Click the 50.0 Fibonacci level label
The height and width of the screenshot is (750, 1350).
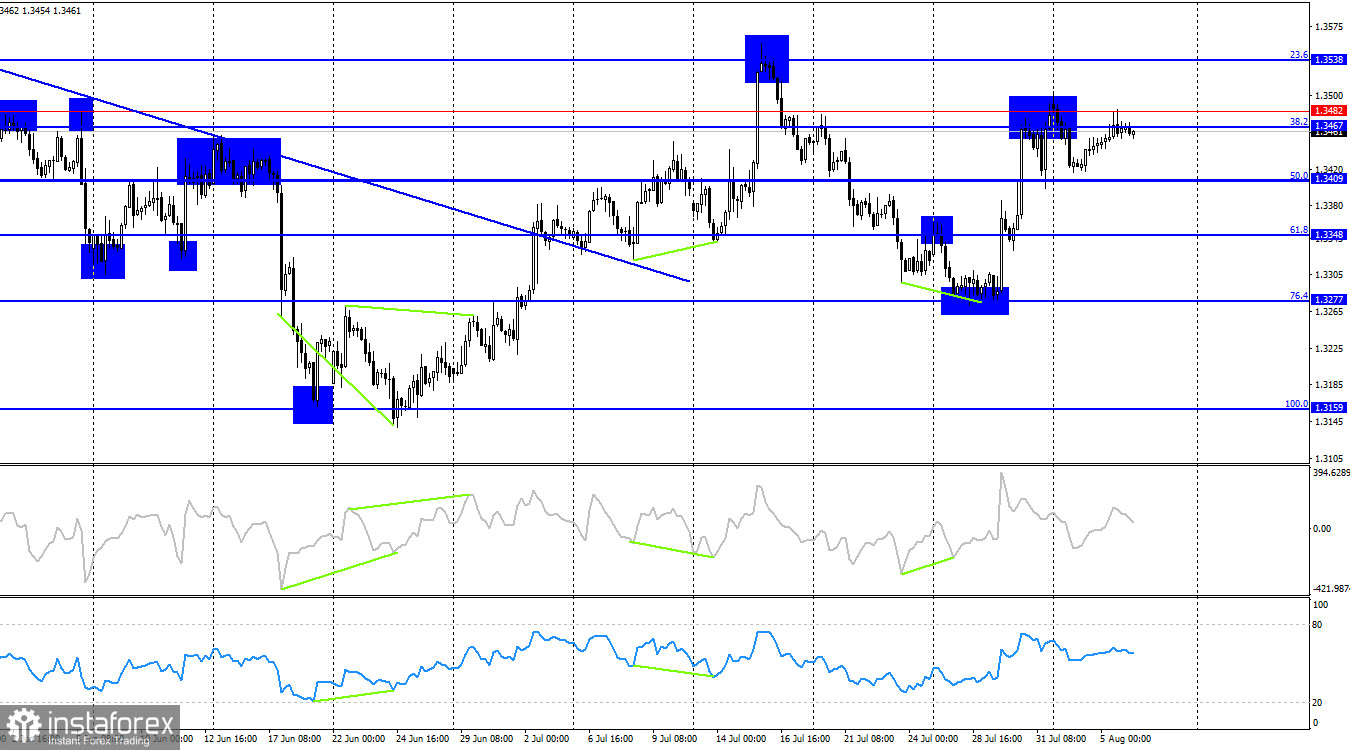1299,175
